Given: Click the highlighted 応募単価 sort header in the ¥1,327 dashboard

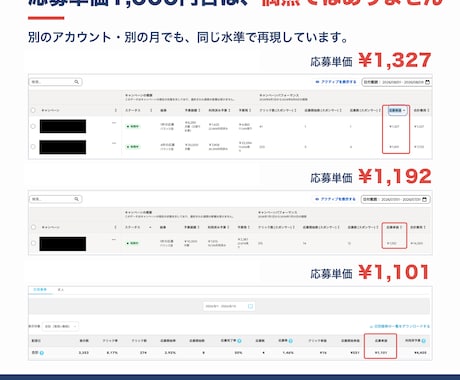Looking at the screenshot, I should tap(397, 110).
